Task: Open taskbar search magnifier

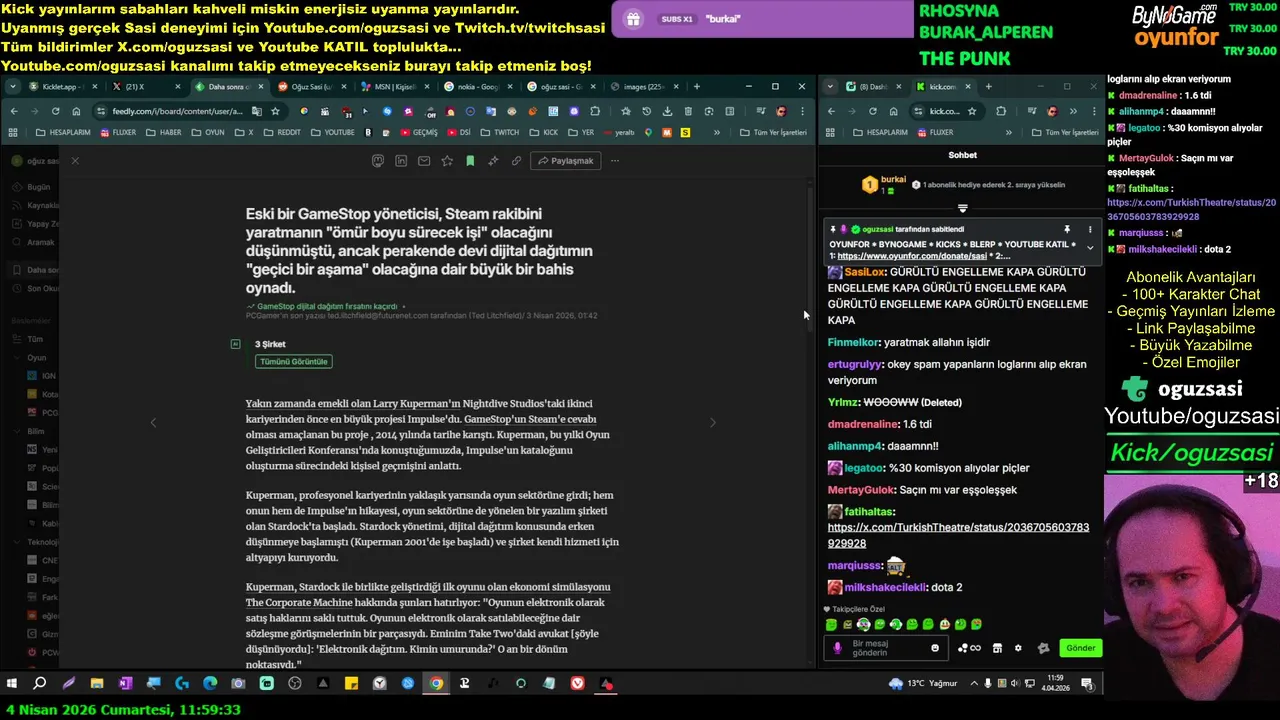Action: click(40, 684)
